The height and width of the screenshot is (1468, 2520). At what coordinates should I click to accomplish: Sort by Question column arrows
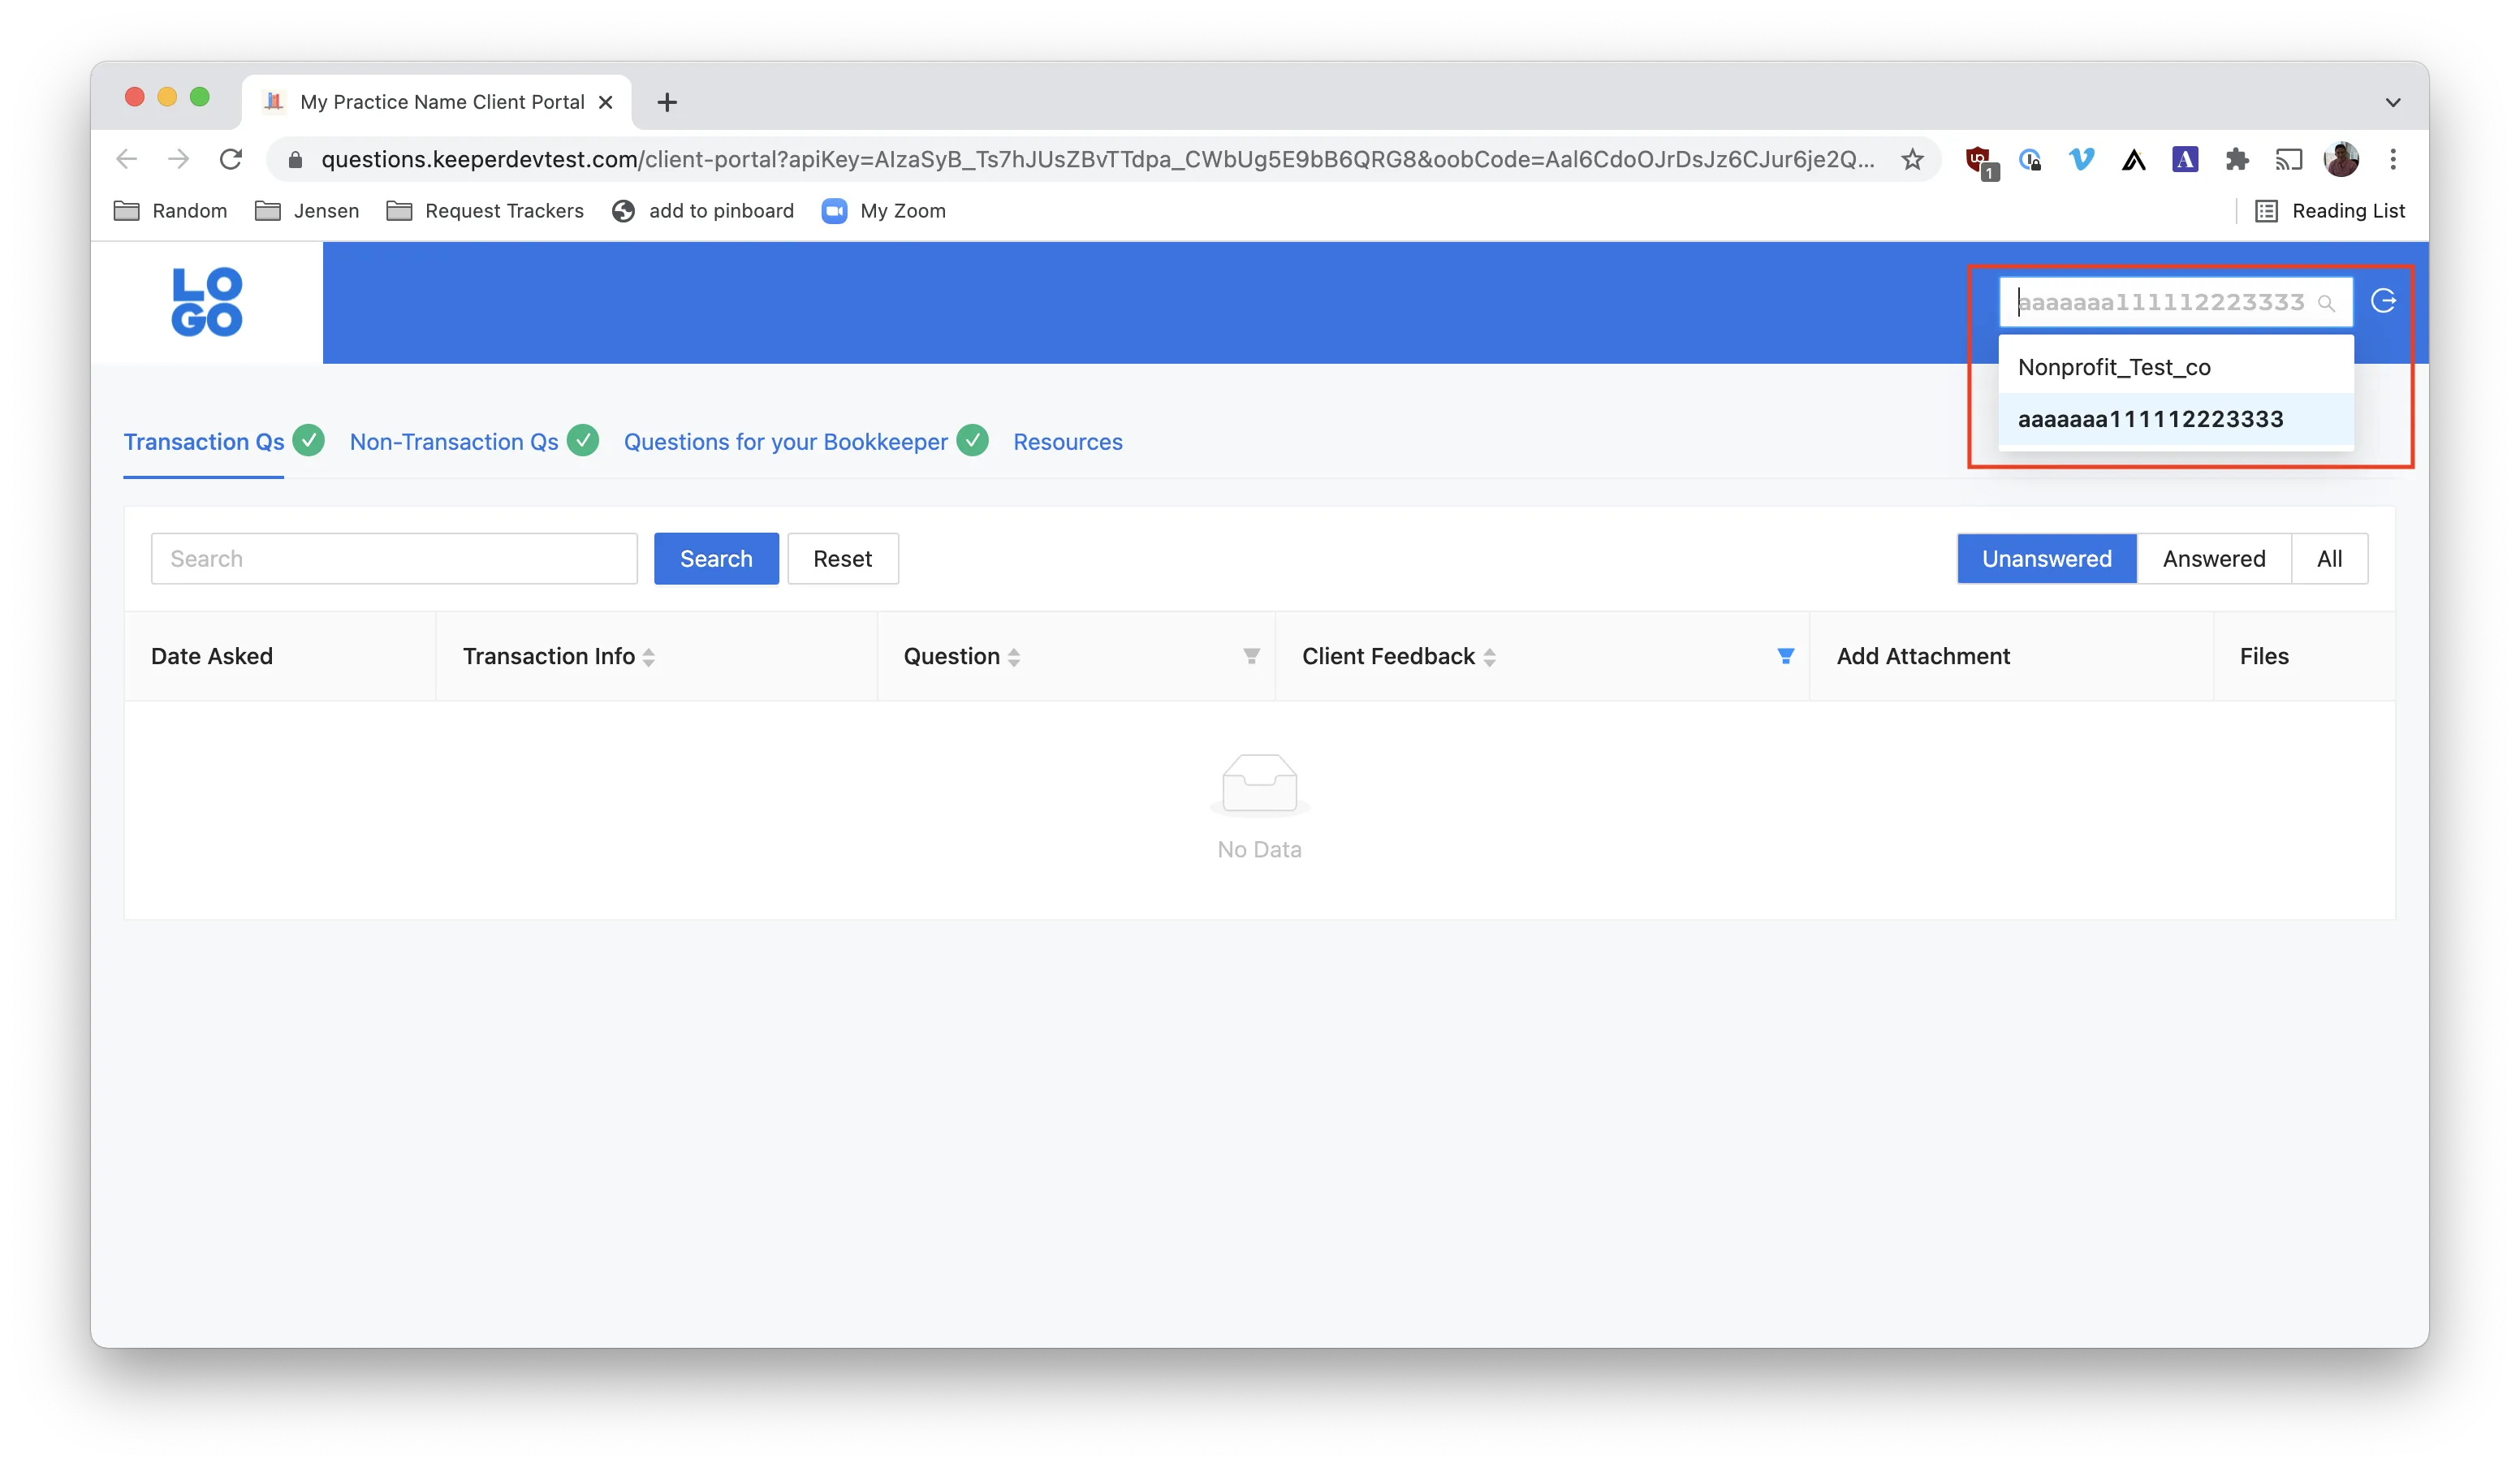(1014, 657)
